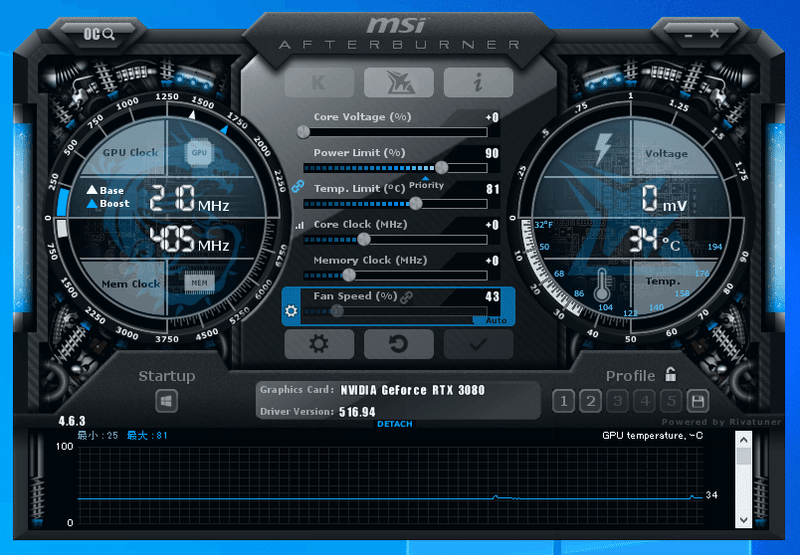
Task: Click the Priority marker under Power Limit
Action: [426, 184]
